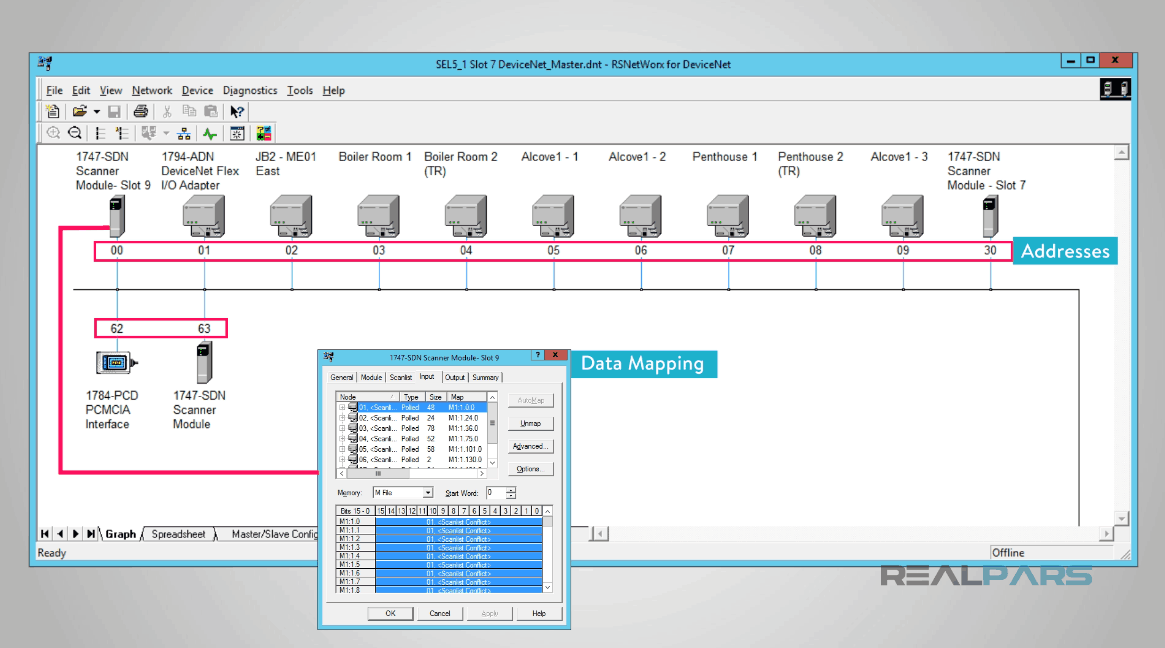The width and height of the screenshot is (1165, 648).
Task: Click the Options... button
Action: click(530, 470)
